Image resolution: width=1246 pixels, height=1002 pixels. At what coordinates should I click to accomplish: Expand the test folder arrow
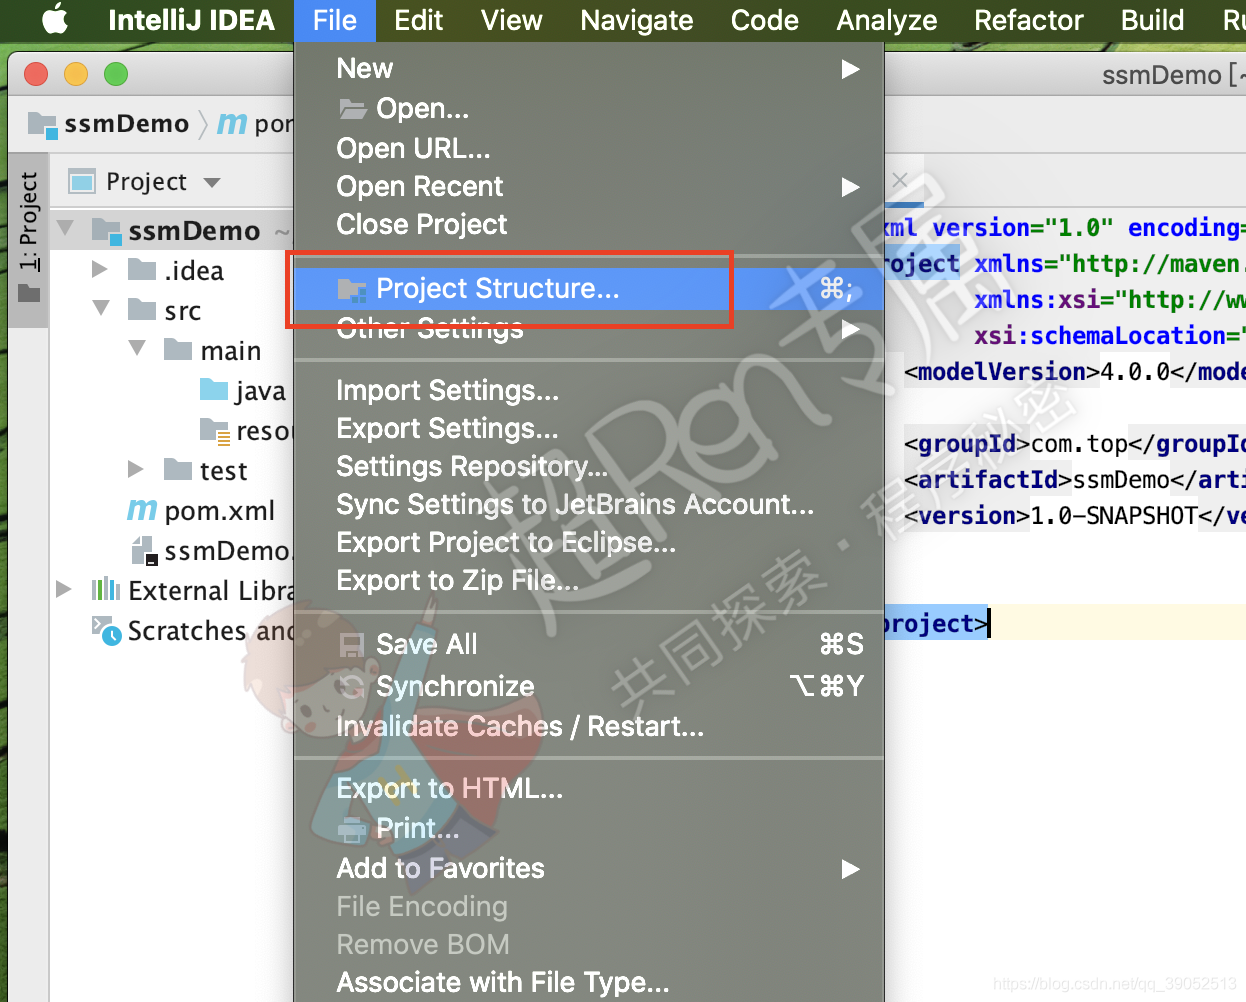(135, 469)
